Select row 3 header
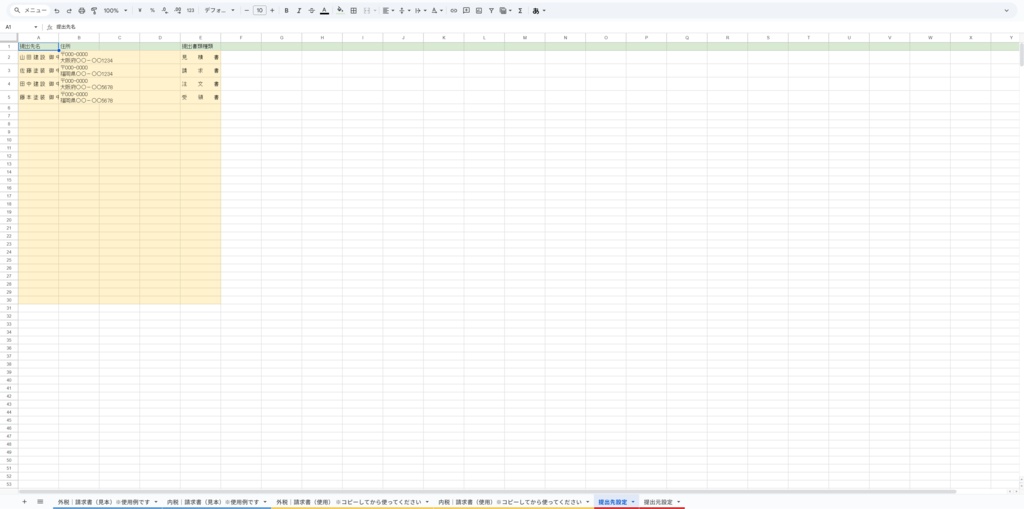Image resolution: width=1024 pixels, height=509 pixels. (9, 71)
